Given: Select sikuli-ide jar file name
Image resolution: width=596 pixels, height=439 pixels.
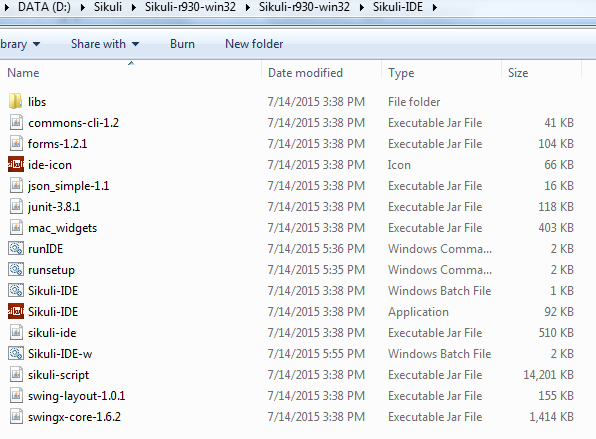Looking at the screenshot, I should coord(52,333).
